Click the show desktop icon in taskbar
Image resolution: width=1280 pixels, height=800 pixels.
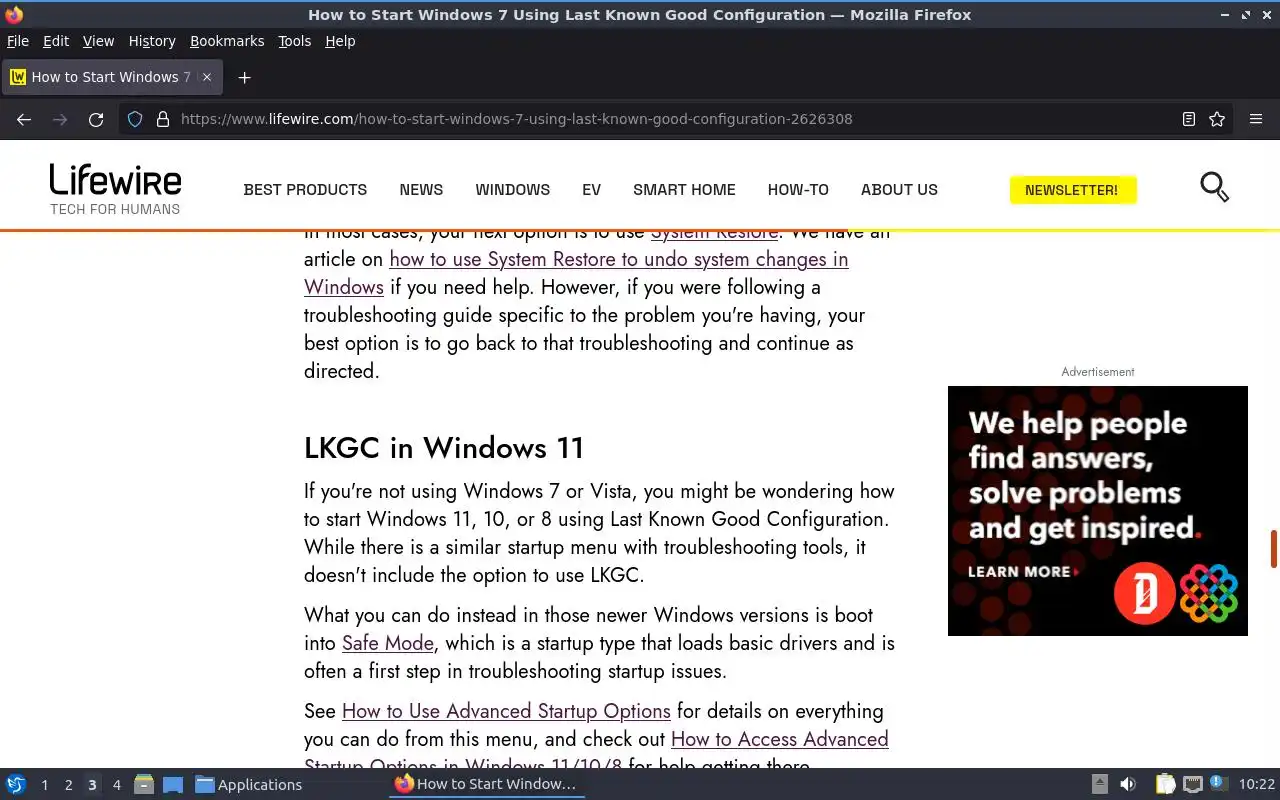click(x=173, y=784)
